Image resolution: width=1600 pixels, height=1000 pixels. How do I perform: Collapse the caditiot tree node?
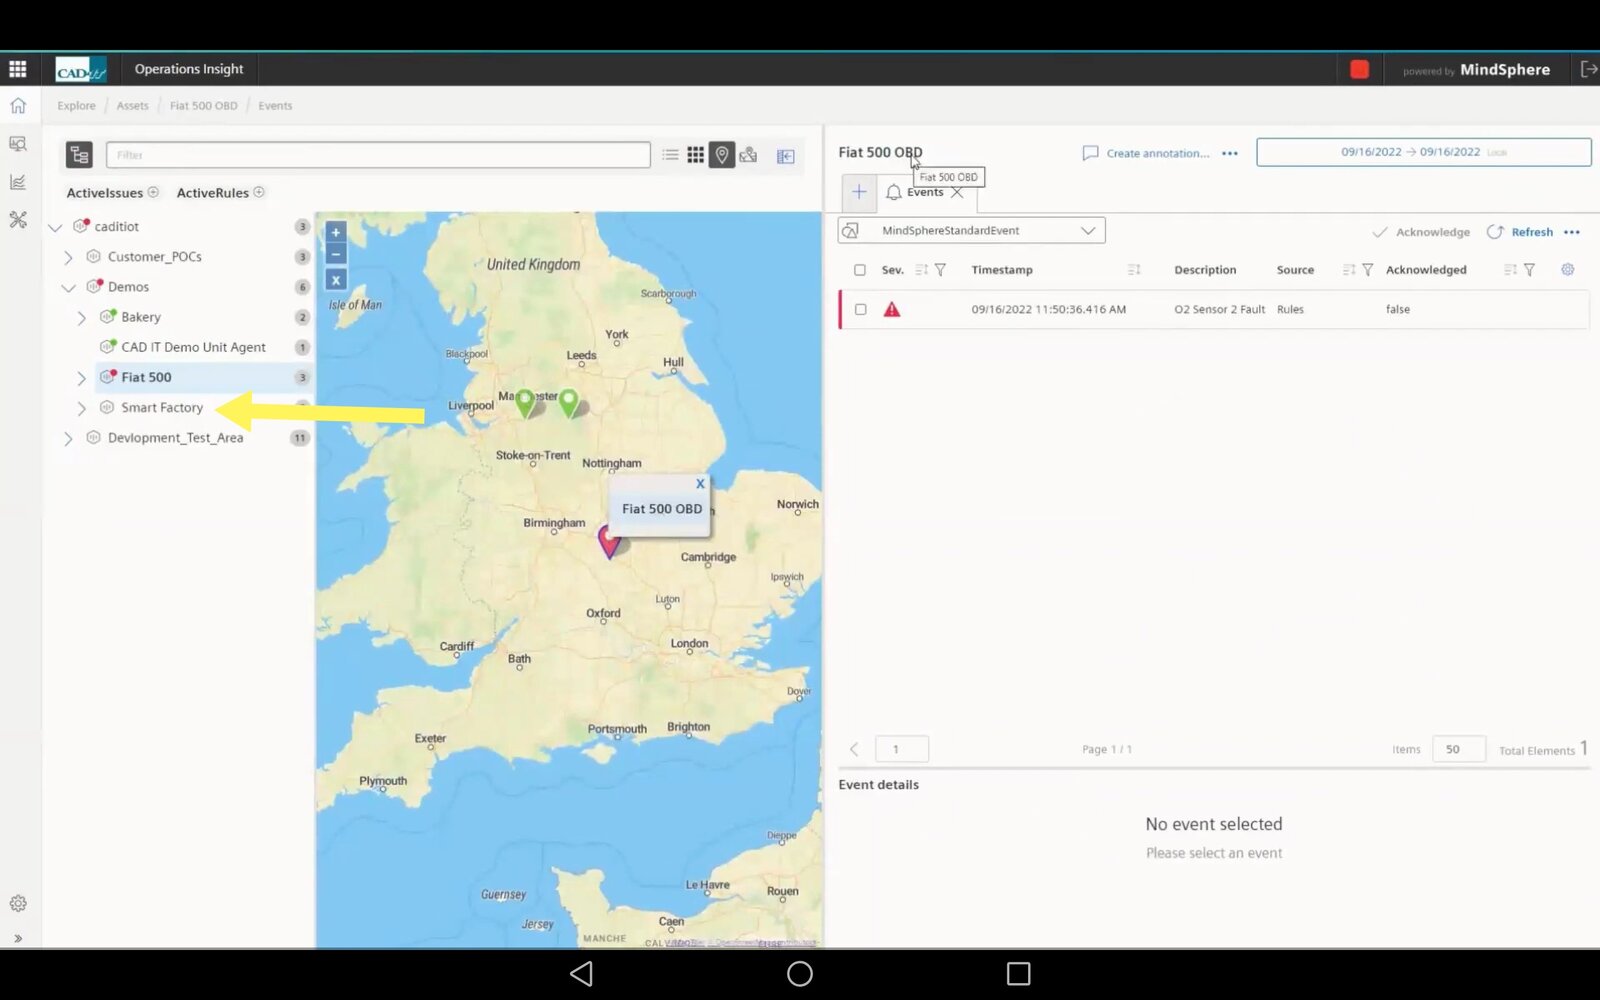point(55,227)
